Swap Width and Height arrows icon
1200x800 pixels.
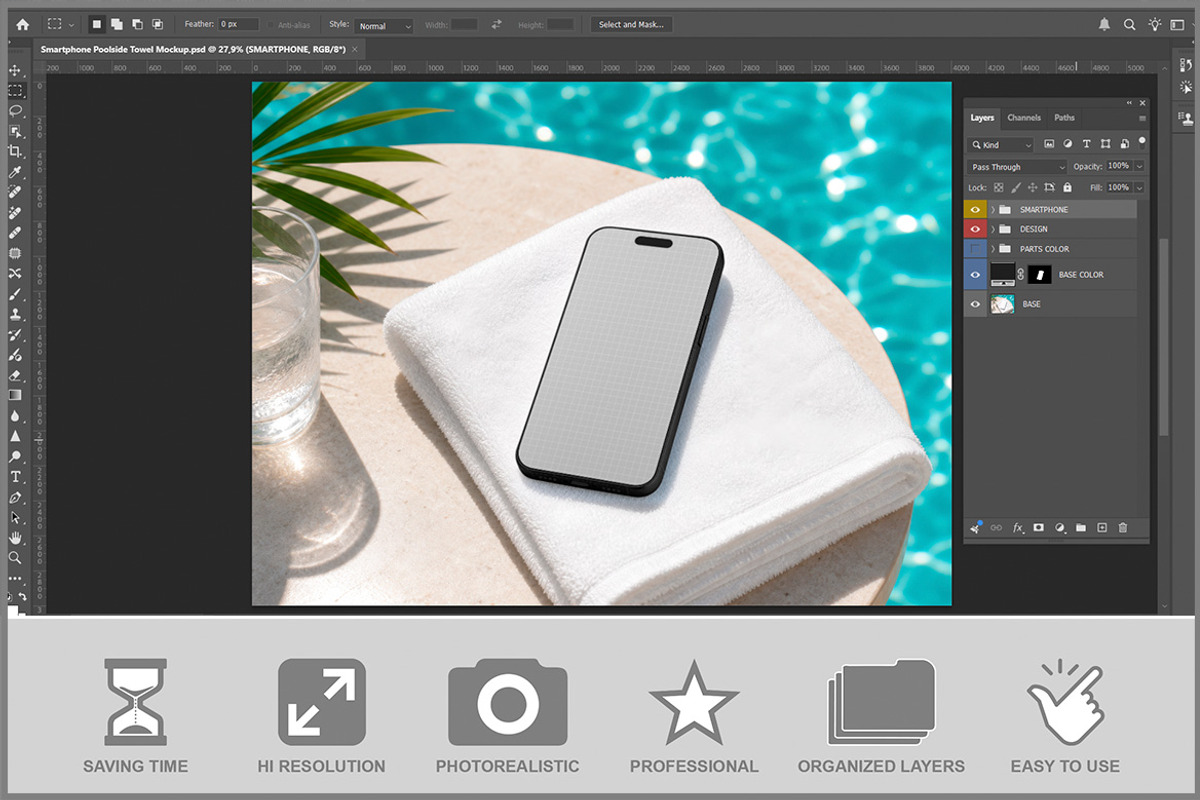tap(497, 24)
